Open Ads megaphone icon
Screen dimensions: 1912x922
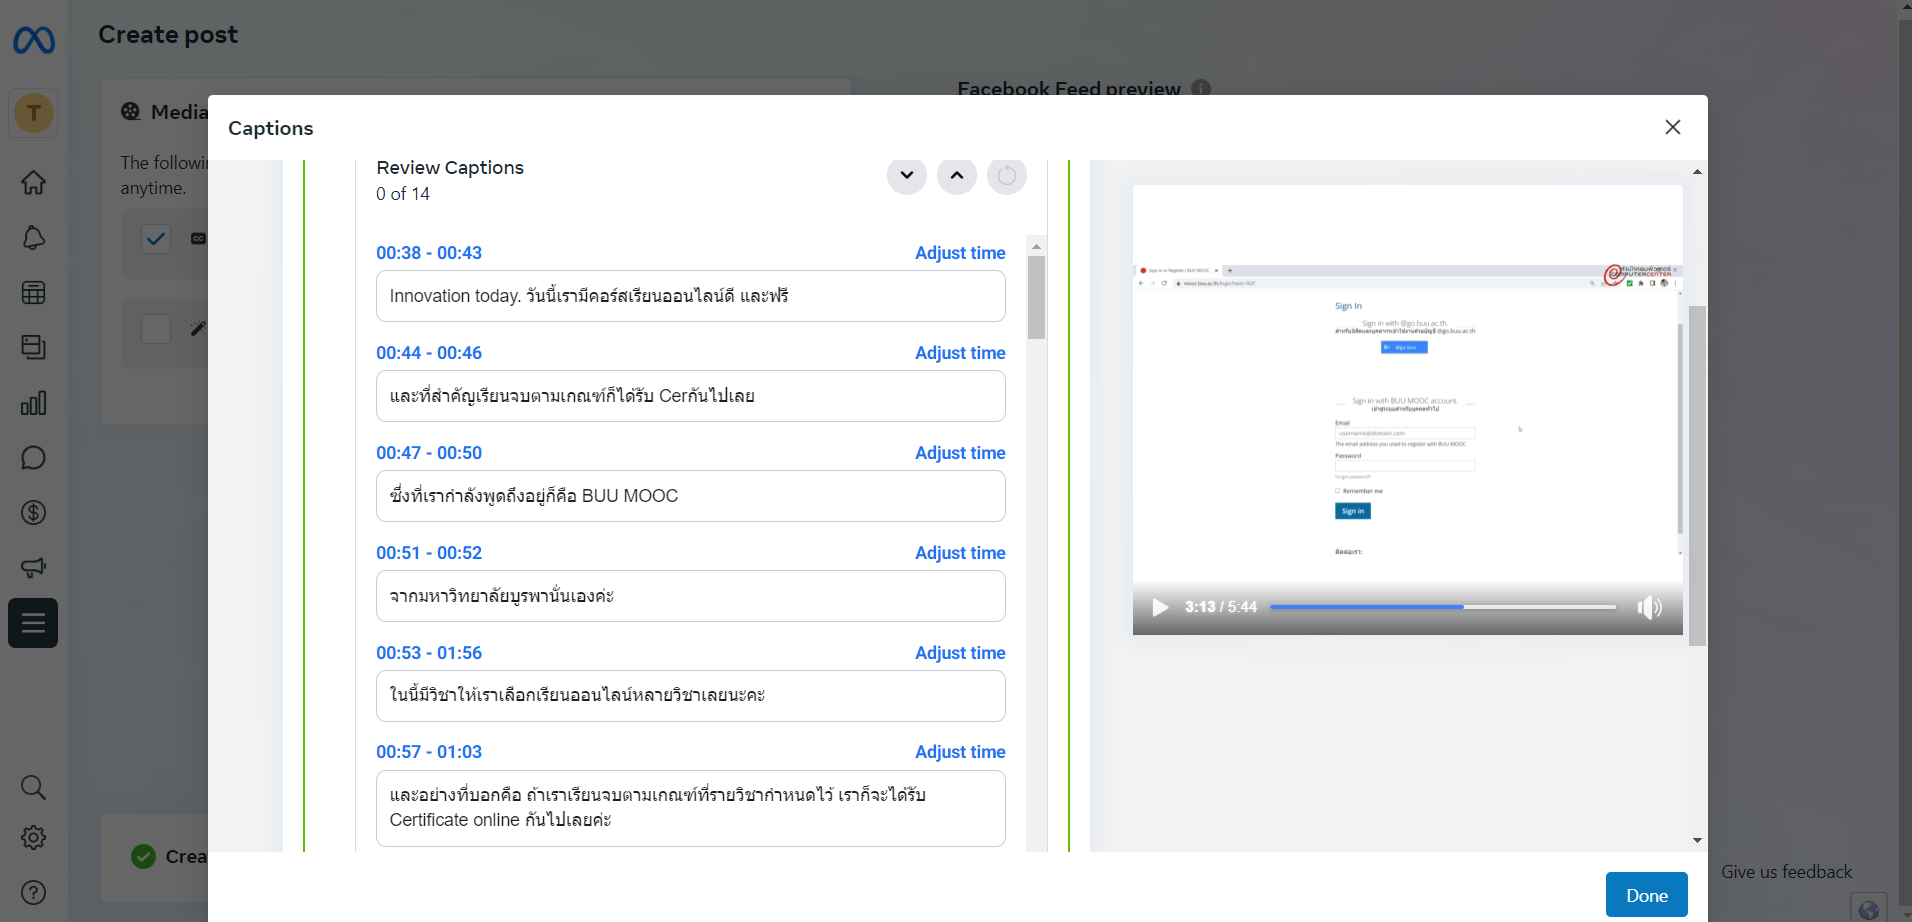click(x=33, y=568)
